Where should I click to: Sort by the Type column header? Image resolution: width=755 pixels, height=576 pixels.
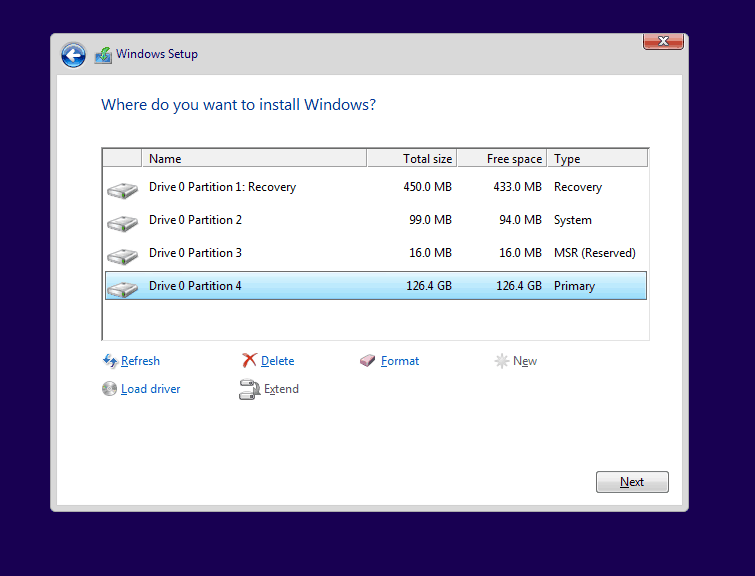pos(597,158)
